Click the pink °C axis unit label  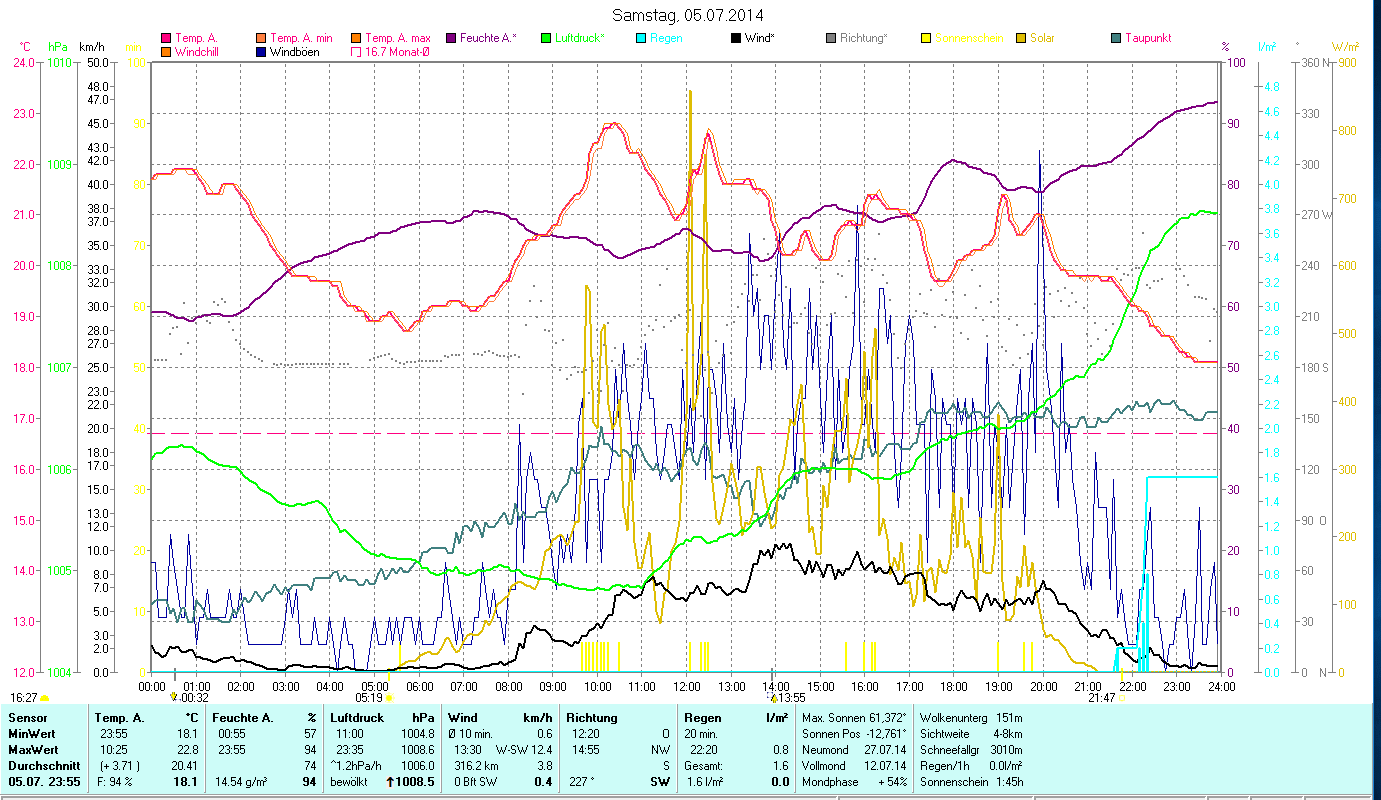coord(24,47)
